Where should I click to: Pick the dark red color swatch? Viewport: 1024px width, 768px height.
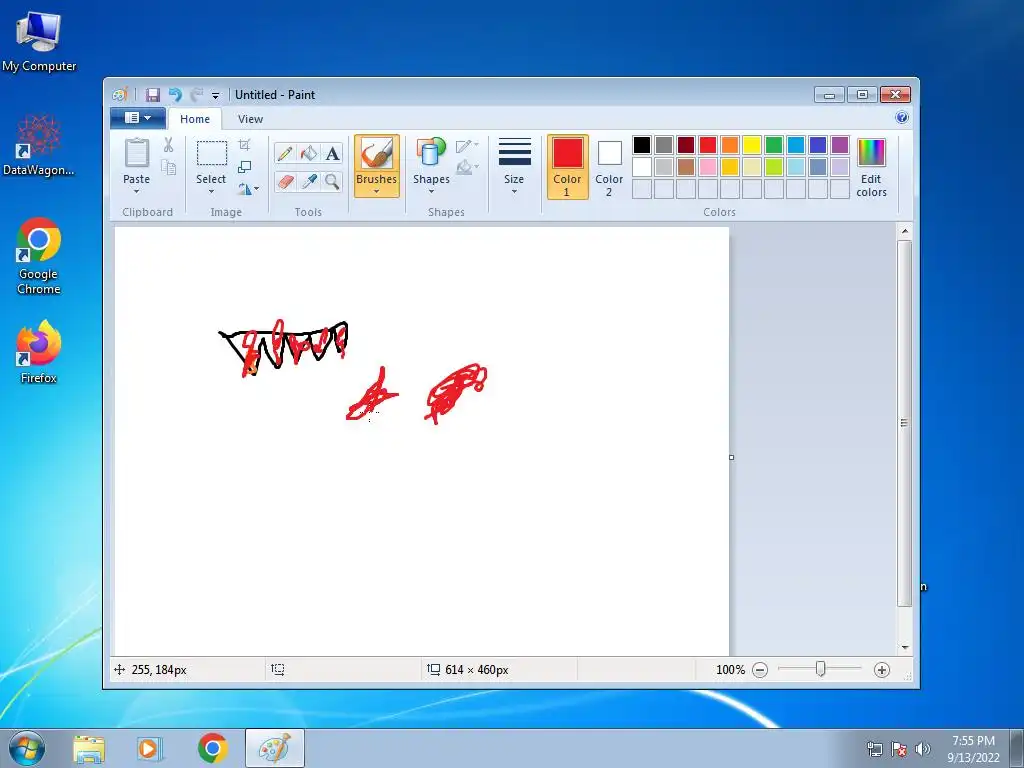[686, 144]
